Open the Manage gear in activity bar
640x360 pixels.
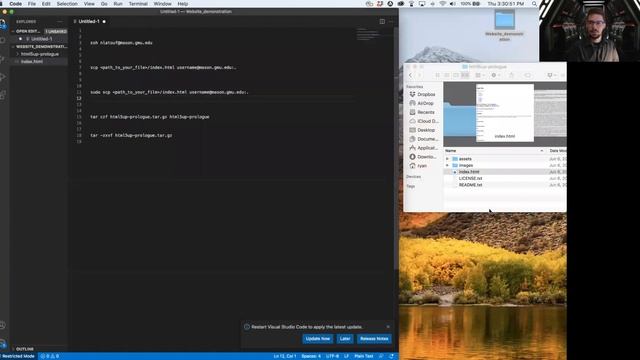[2, 343]
